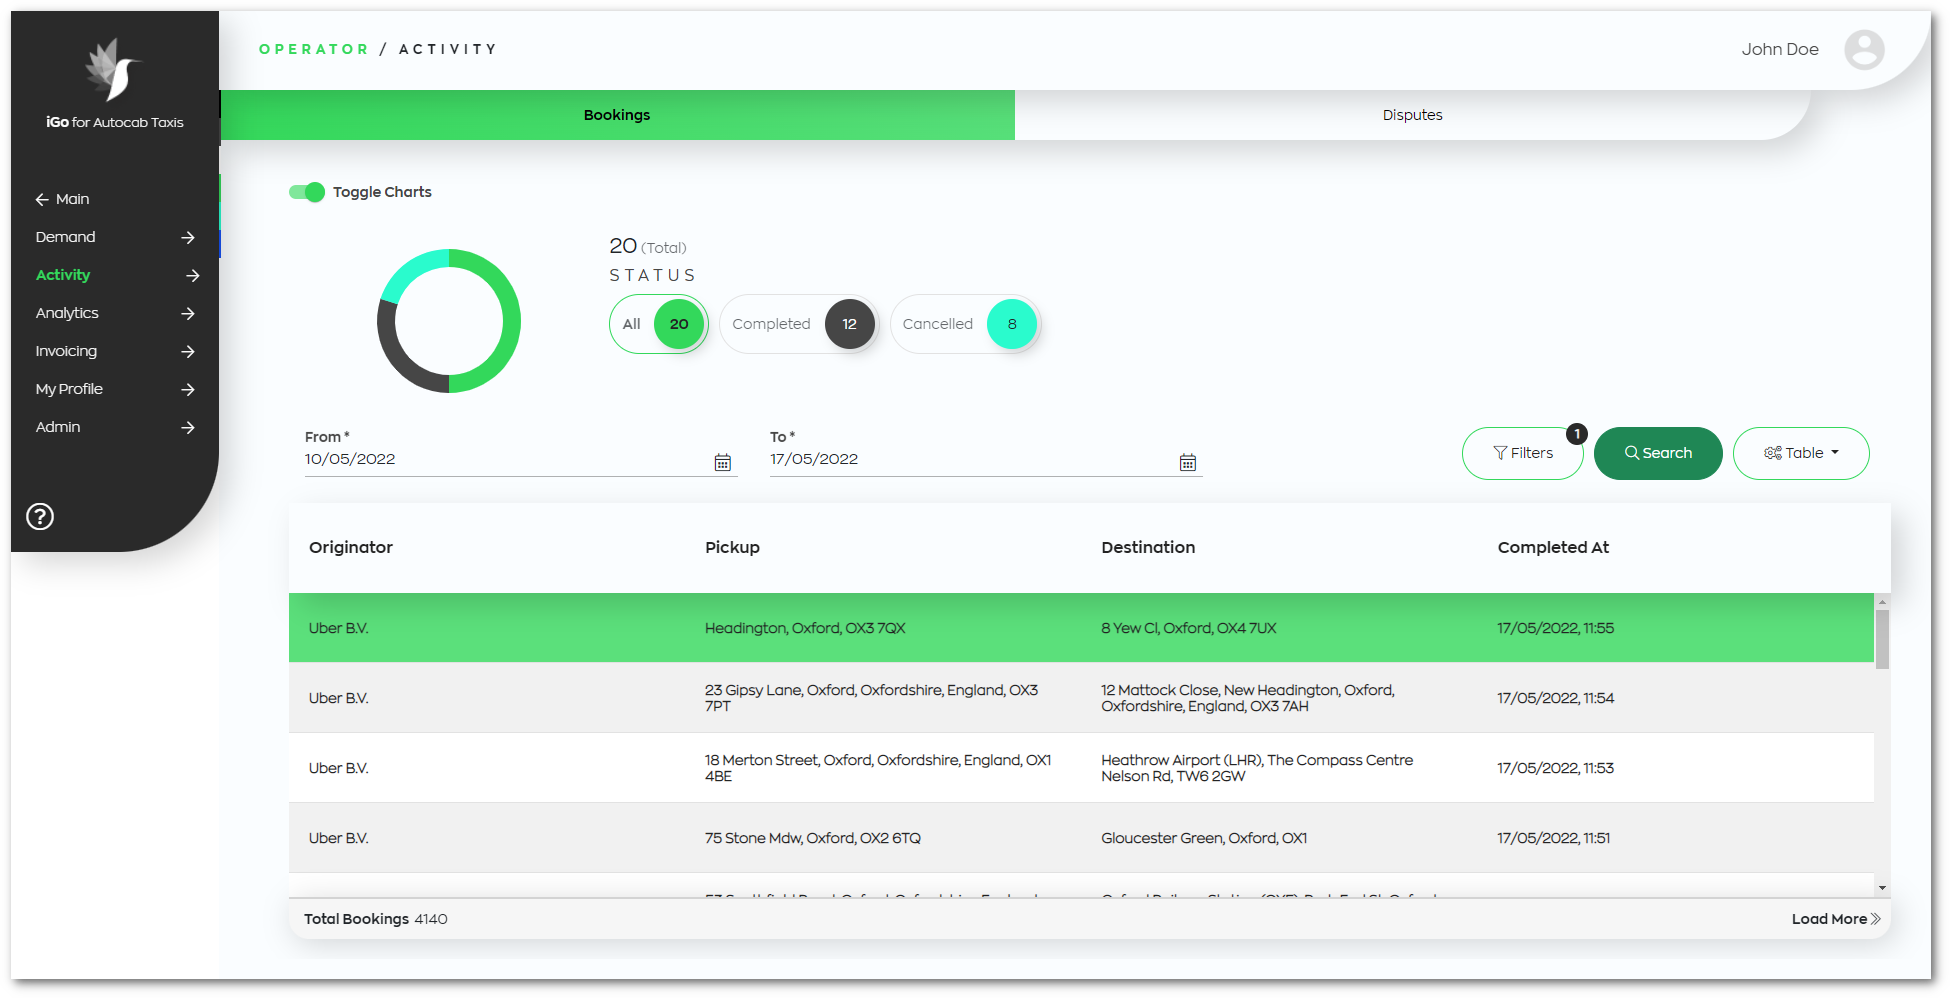
Task: Select the All status pill
Action: pos(658,324)
